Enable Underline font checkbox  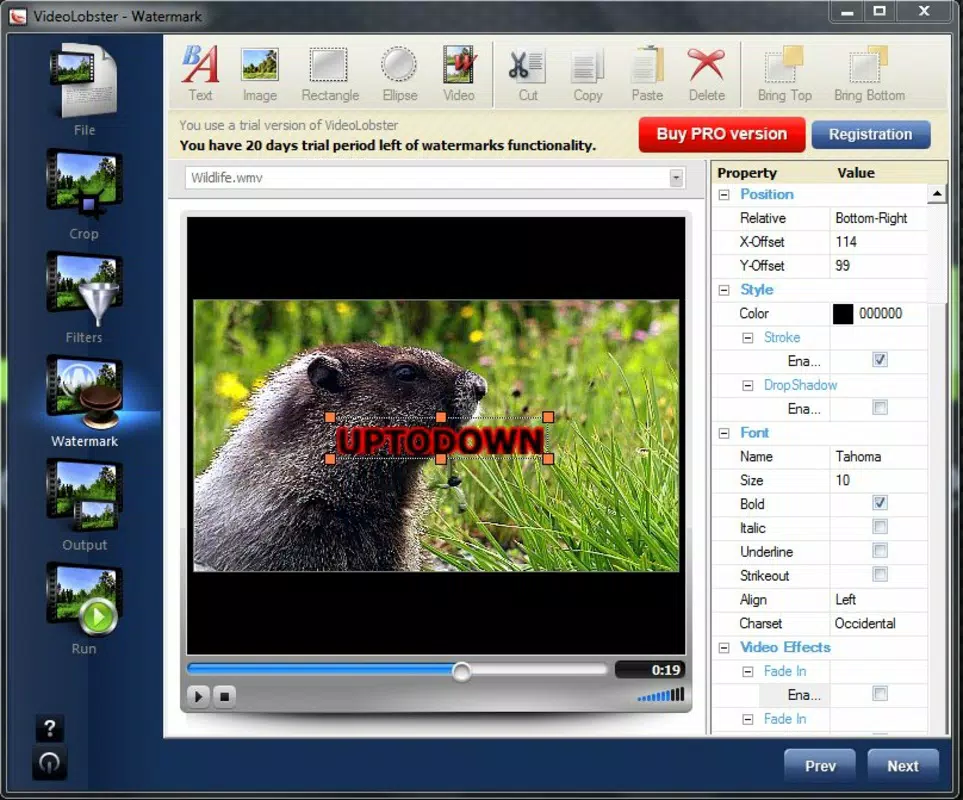click(x=879, y=551)
